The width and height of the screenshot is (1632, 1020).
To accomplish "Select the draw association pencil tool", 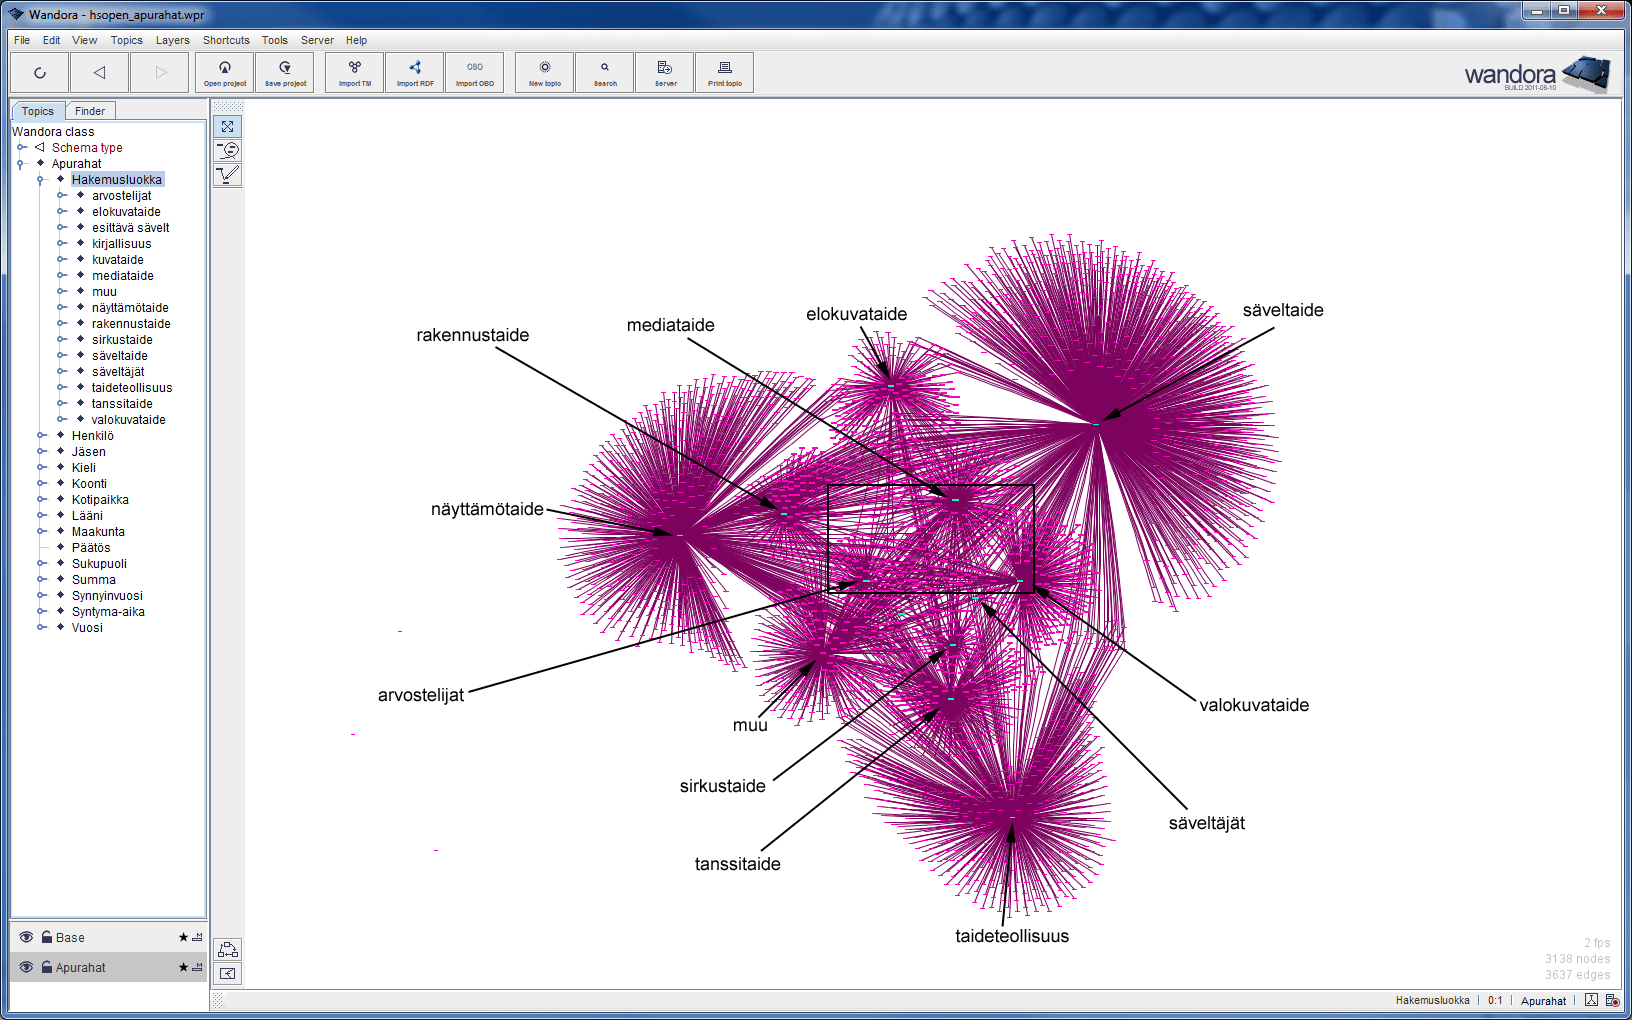I will pos(228,175).
